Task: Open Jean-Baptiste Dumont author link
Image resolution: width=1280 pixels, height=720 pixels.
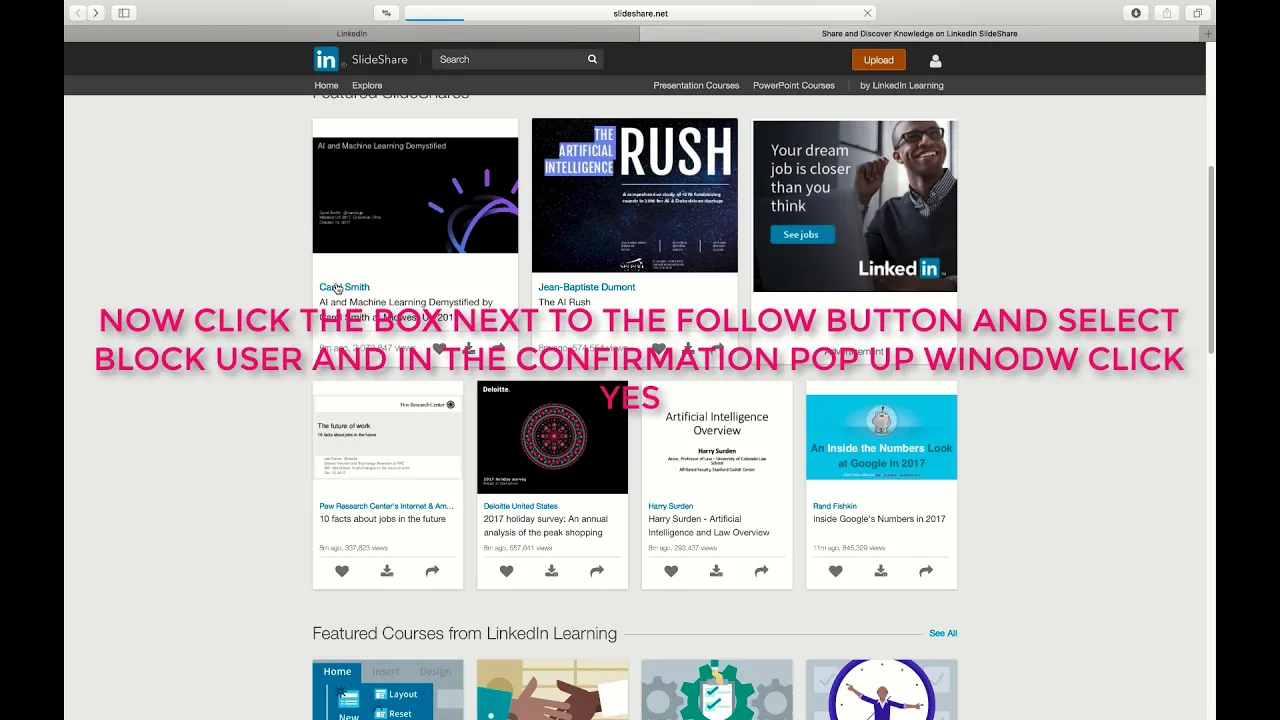Action: pos(586,287)
